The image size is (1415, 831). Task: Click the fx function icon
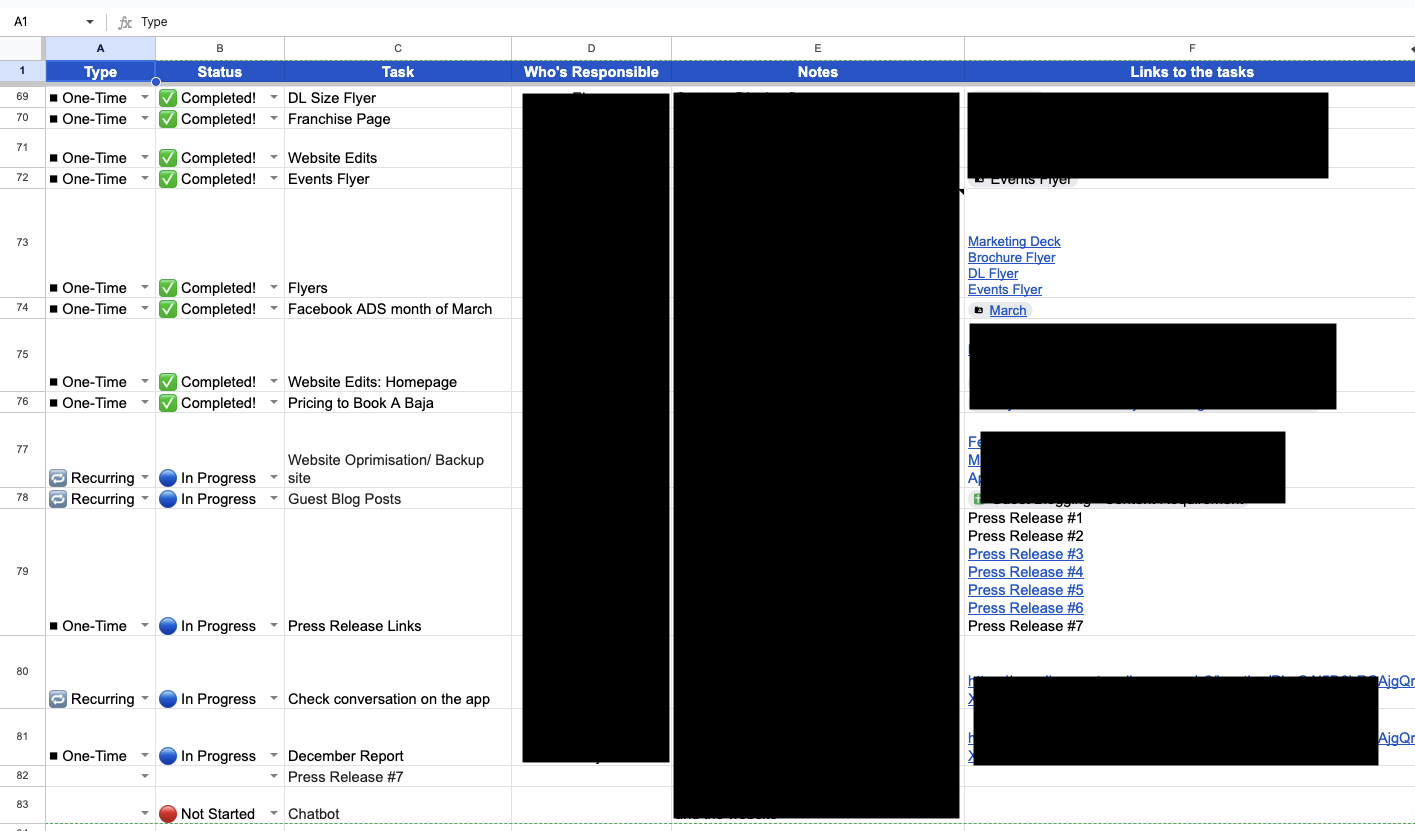click(125, 22)
